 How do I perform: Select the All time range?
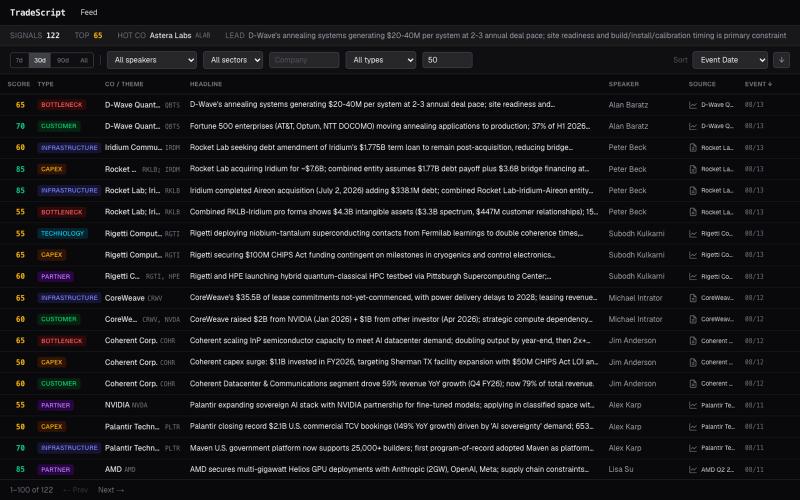pyautogui.click(x=84, y=60)
